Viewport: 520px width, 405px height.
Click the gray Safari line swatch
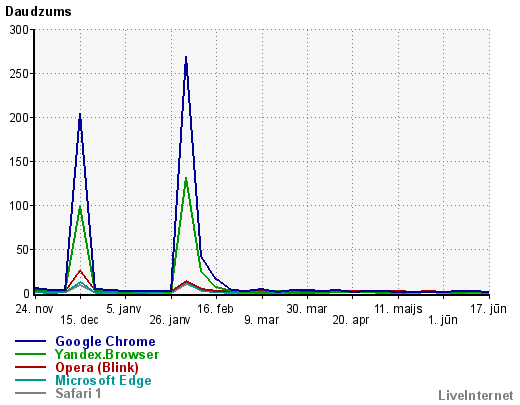point(30,393)
